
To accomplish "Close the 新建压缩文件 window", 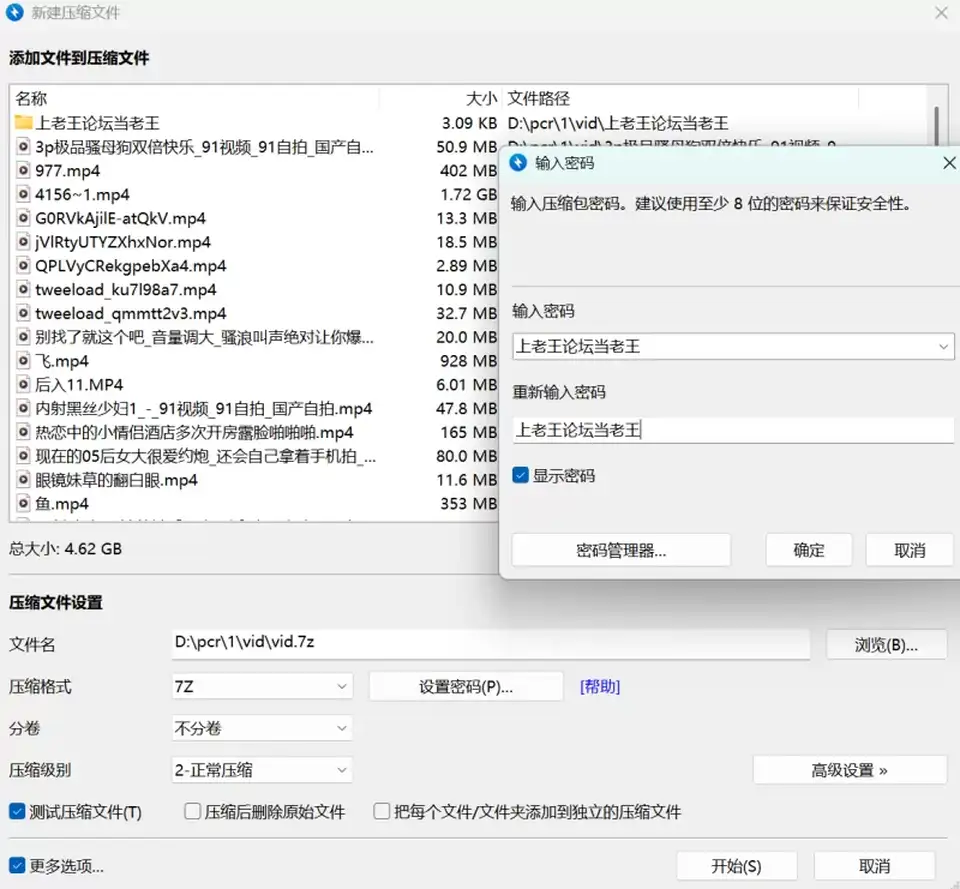I will click(x=941, y=13).
